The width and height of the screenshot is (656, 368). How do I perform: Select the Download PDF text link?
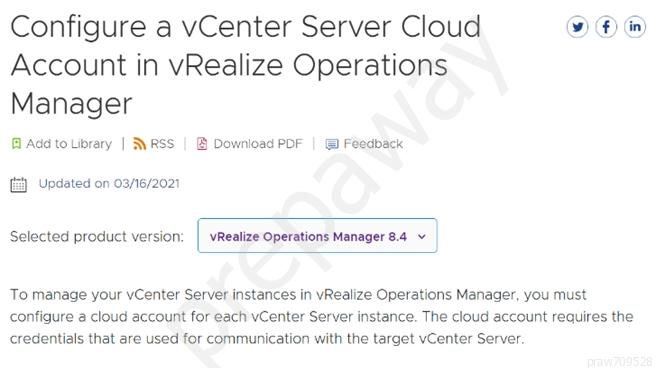tap(258, 143)
